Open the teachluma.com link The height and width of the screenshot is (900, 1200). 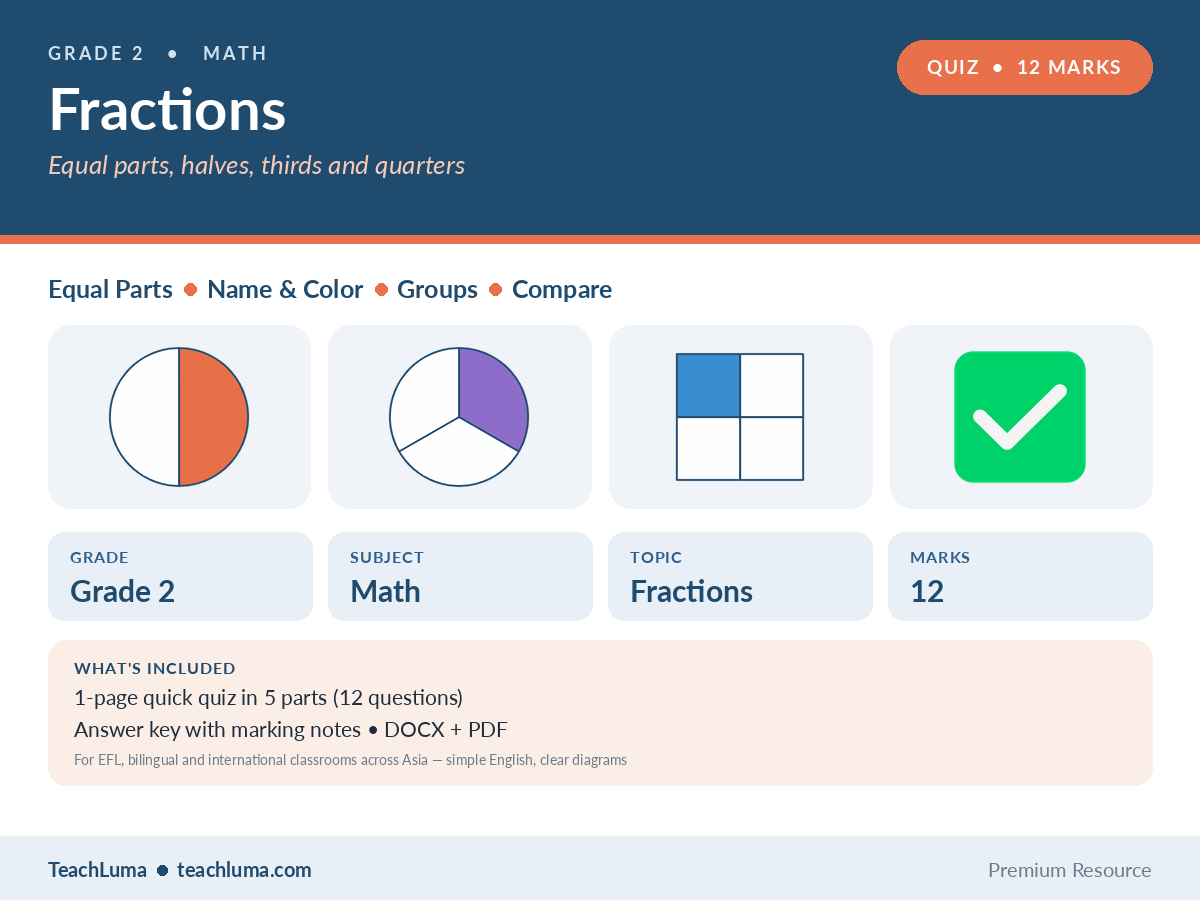(x=244, y=870)
